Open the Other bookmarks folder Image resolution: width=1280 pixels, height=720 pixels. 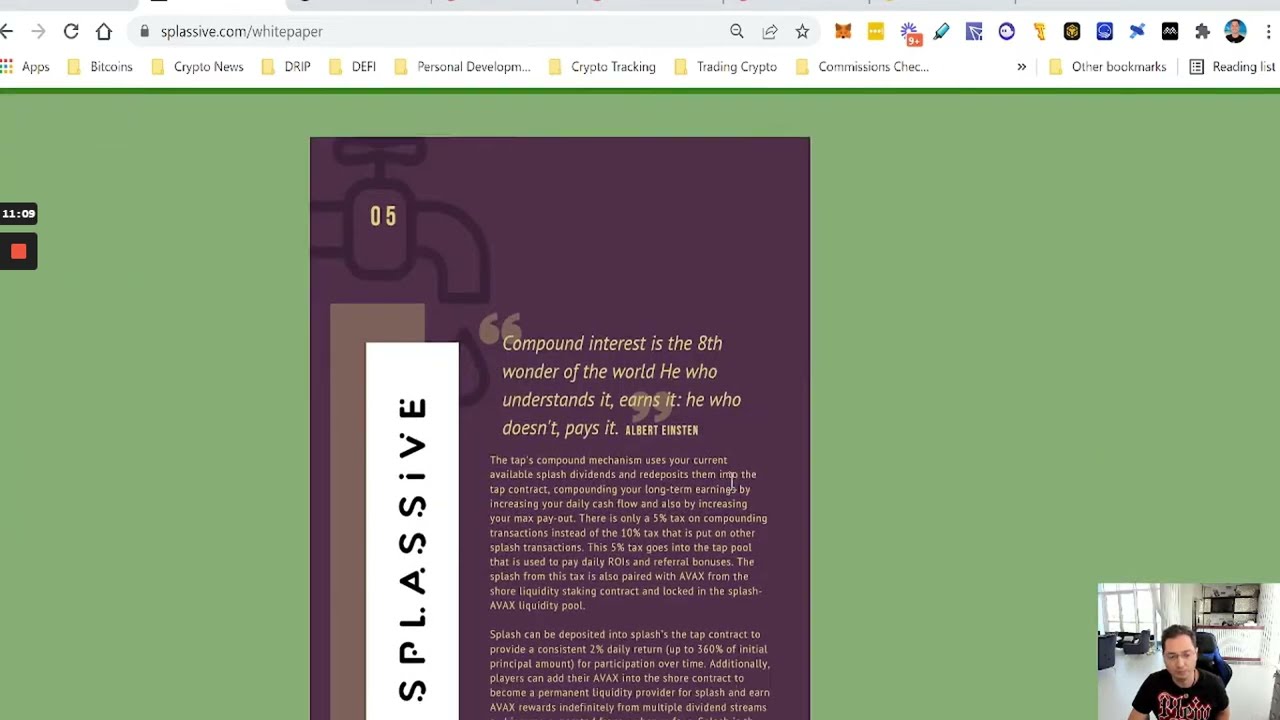pos(1107,67)
